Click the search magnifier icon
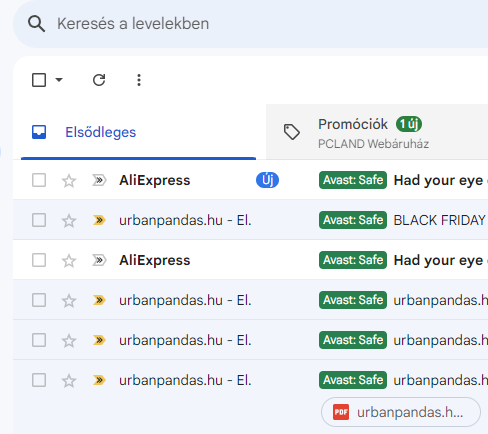This screenshot has height=434, width=488. pos(36,24)
